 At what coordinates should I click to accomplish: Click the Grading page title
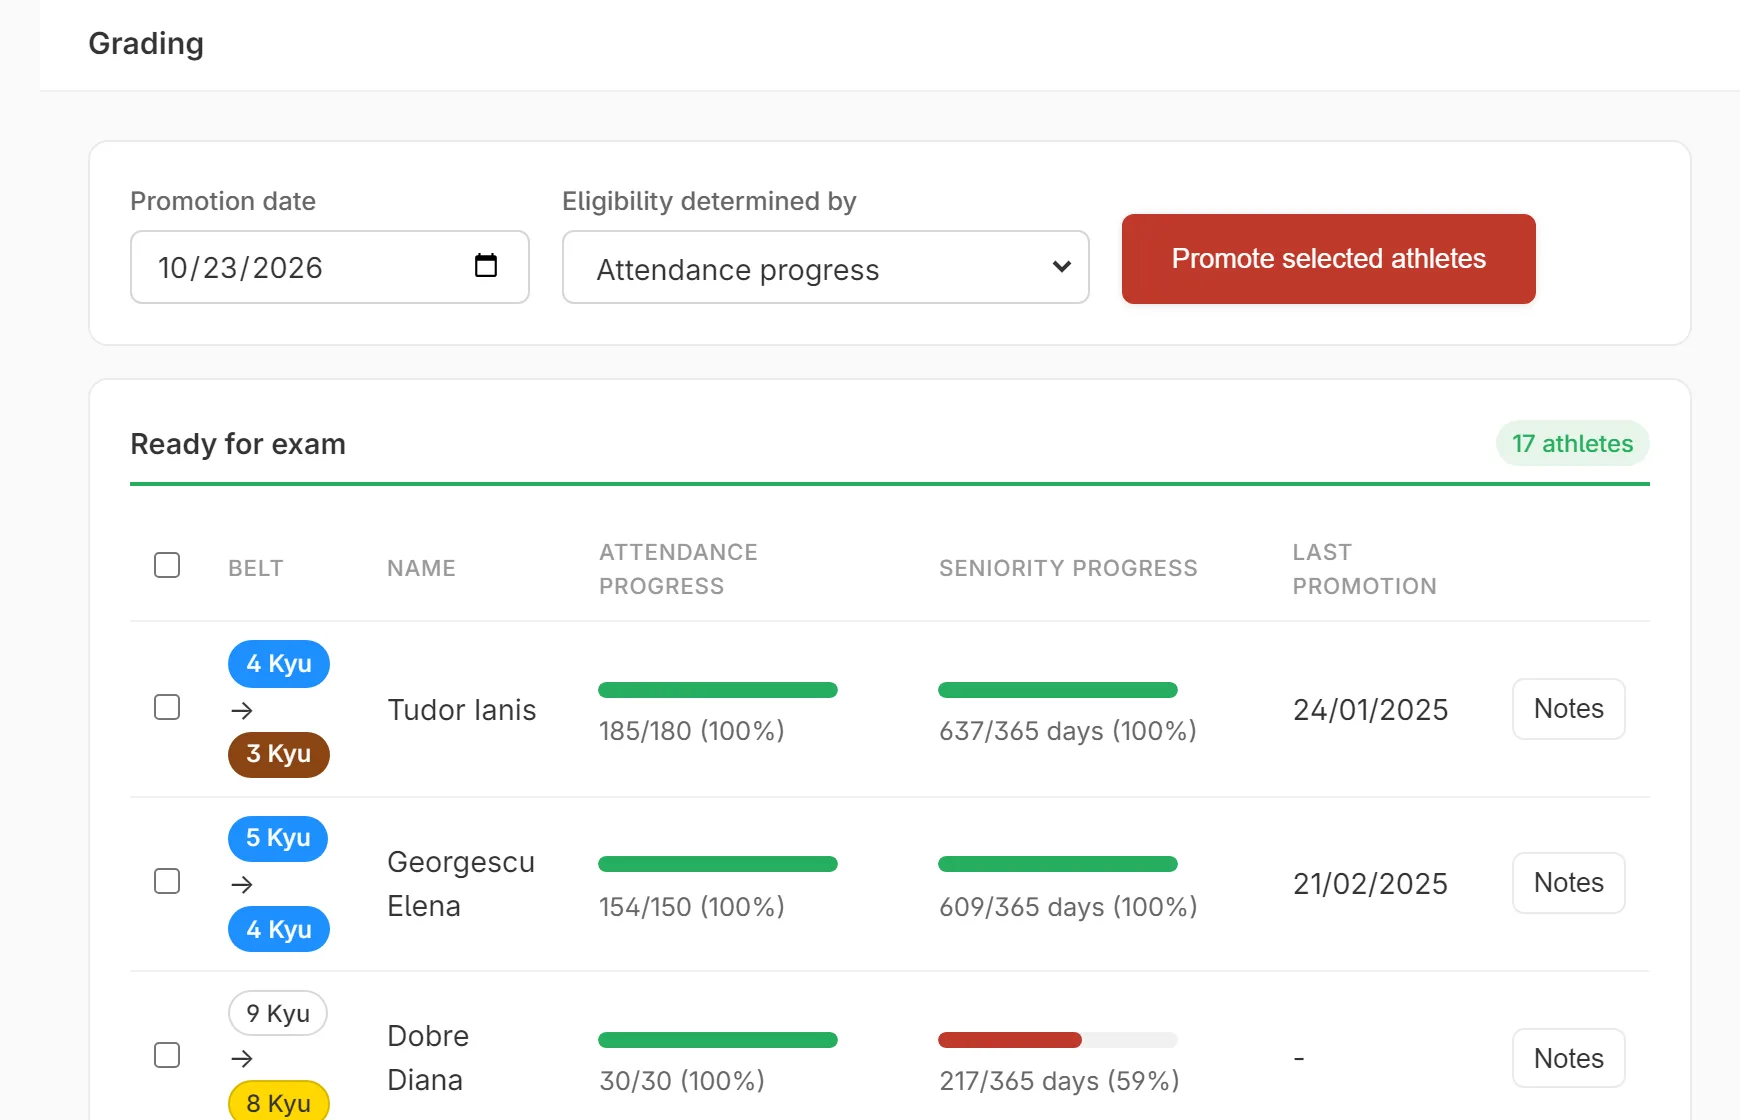coord(146,44)
